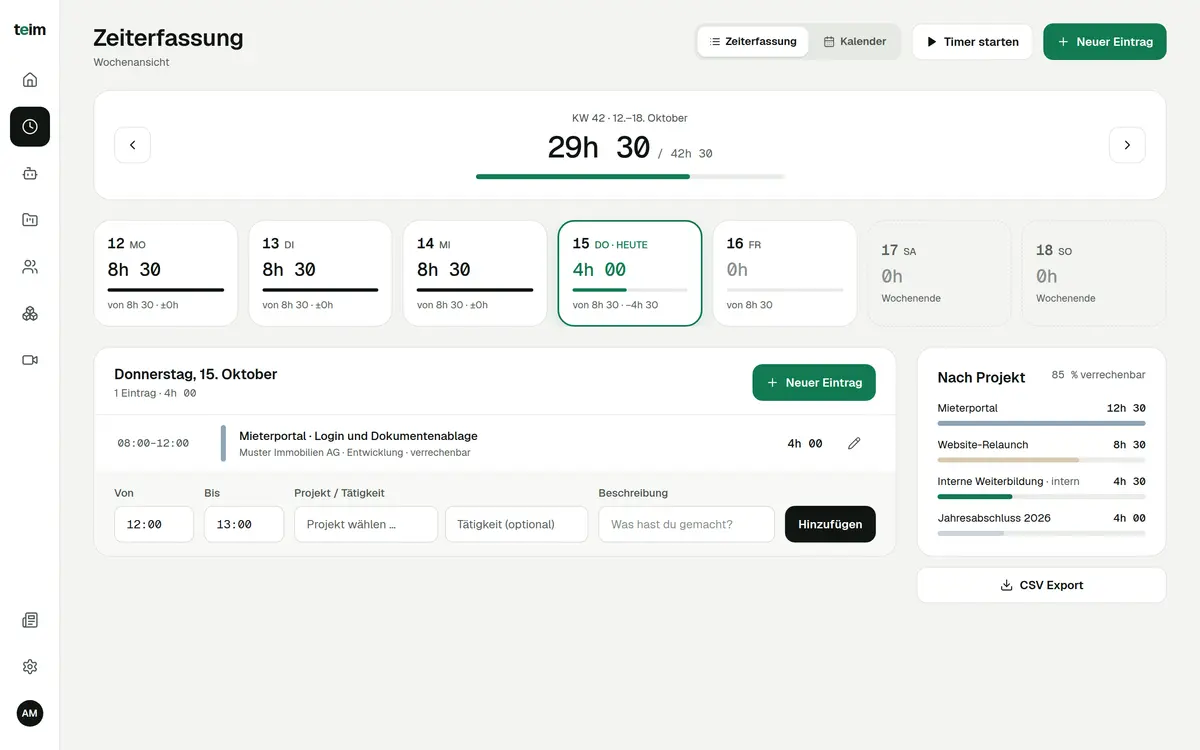Select the Wednesday 14 day card
Viewport: 1200px width, 750px height.
click(475, 273)
